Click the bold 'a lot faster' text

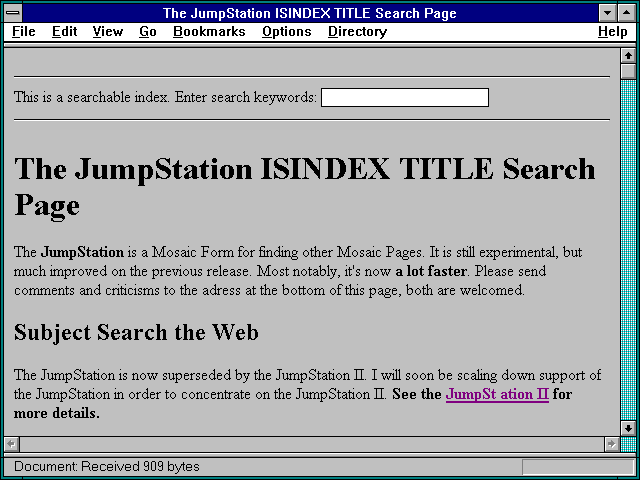pos(431,271)
